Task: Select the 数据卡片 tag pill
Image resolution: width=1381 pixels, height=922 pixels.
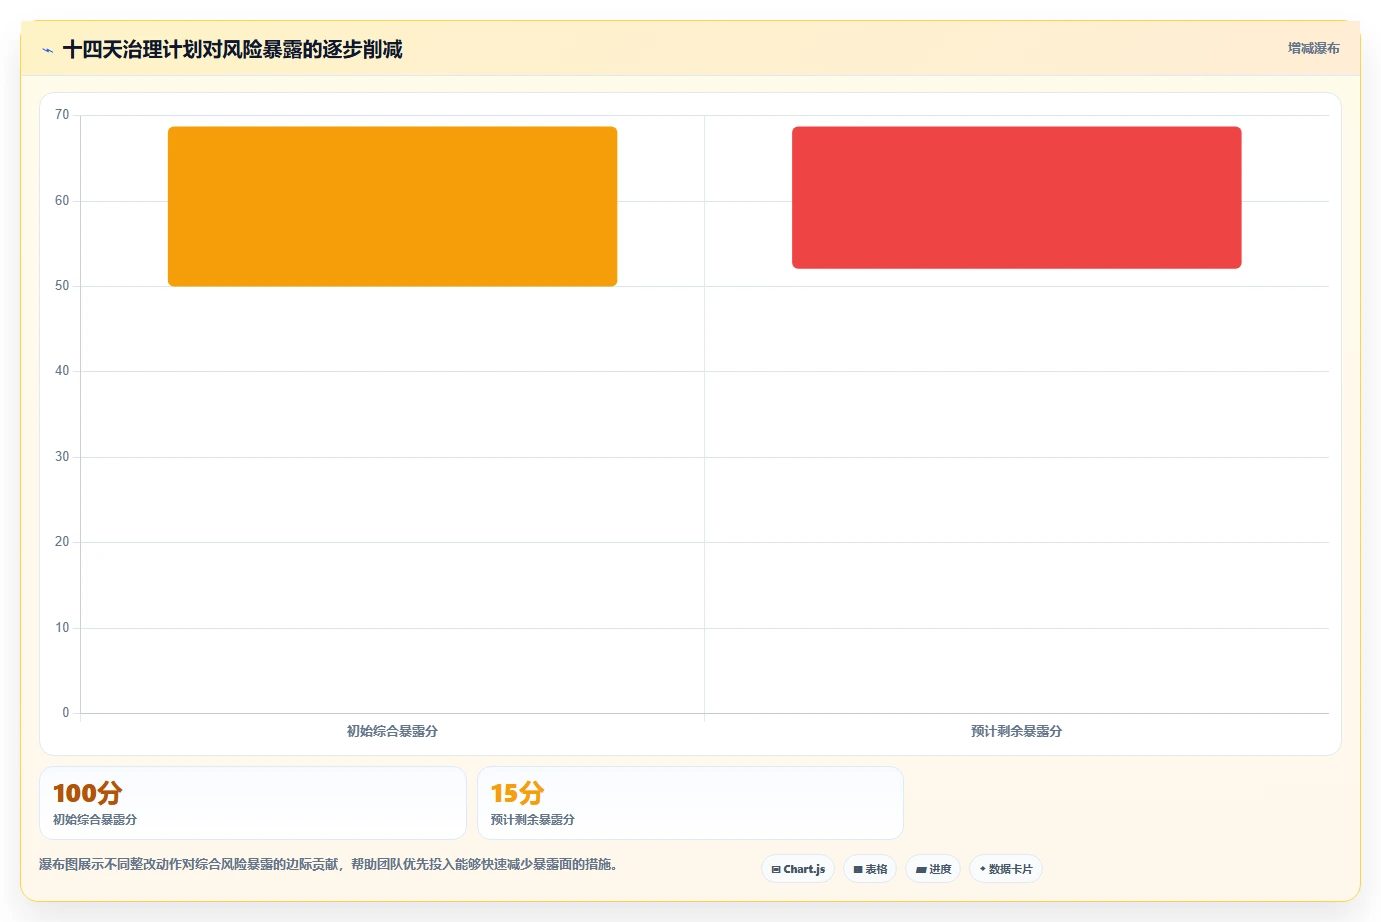Action: click(x=1006, y=869)
